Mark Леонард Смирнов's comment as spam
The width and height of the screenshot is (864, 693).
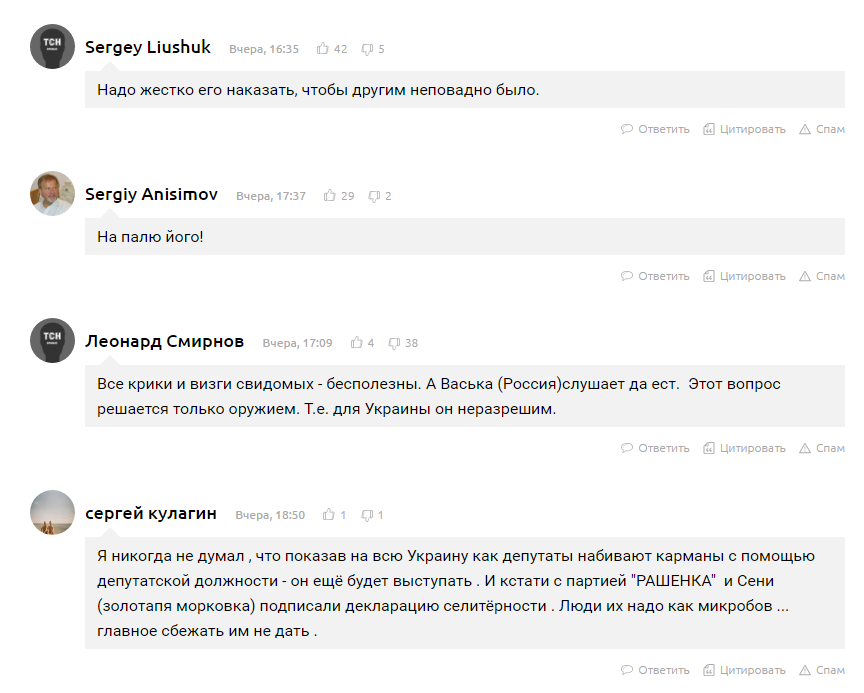coord(821,448)
